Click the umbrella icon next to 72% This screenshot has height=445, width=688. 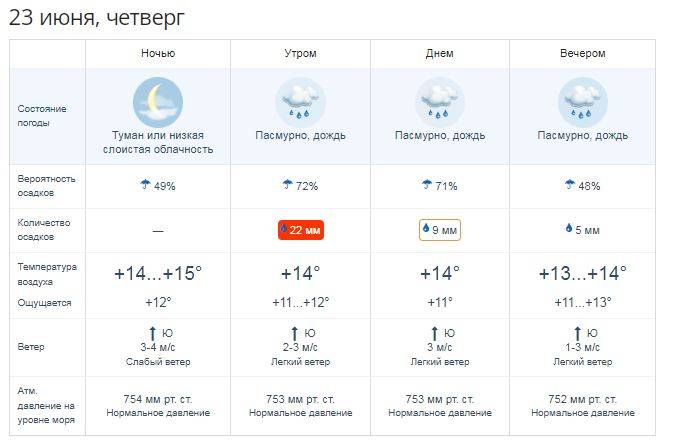[287, 184]
